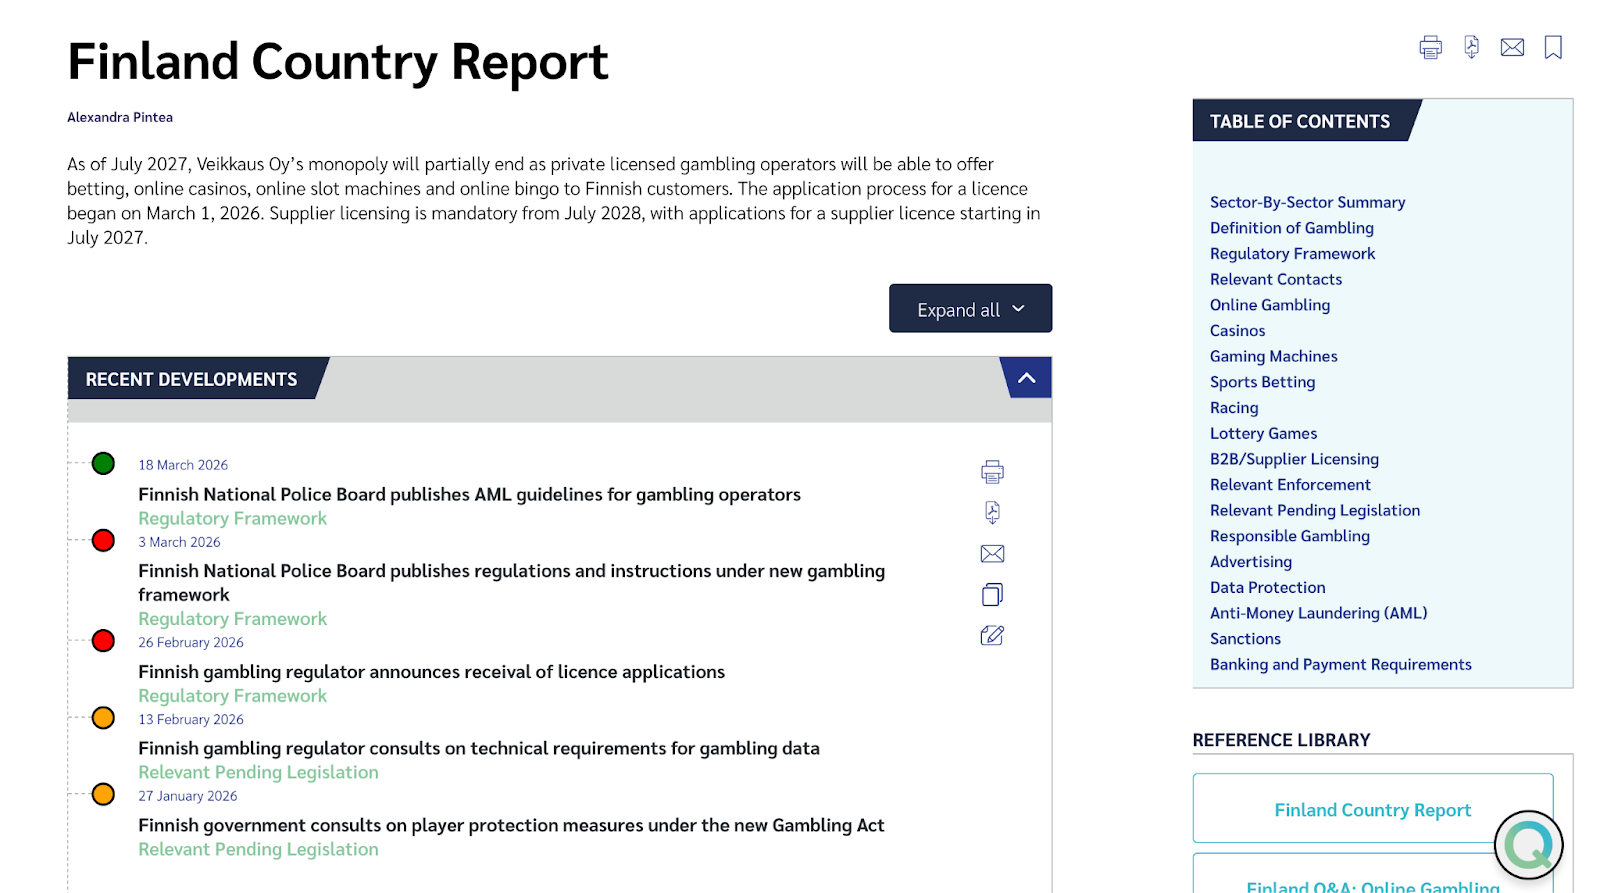This screenshot has height=893, width=1600.
Task: Click the Finland Country Report page title
Action: [x=337, y=62]
